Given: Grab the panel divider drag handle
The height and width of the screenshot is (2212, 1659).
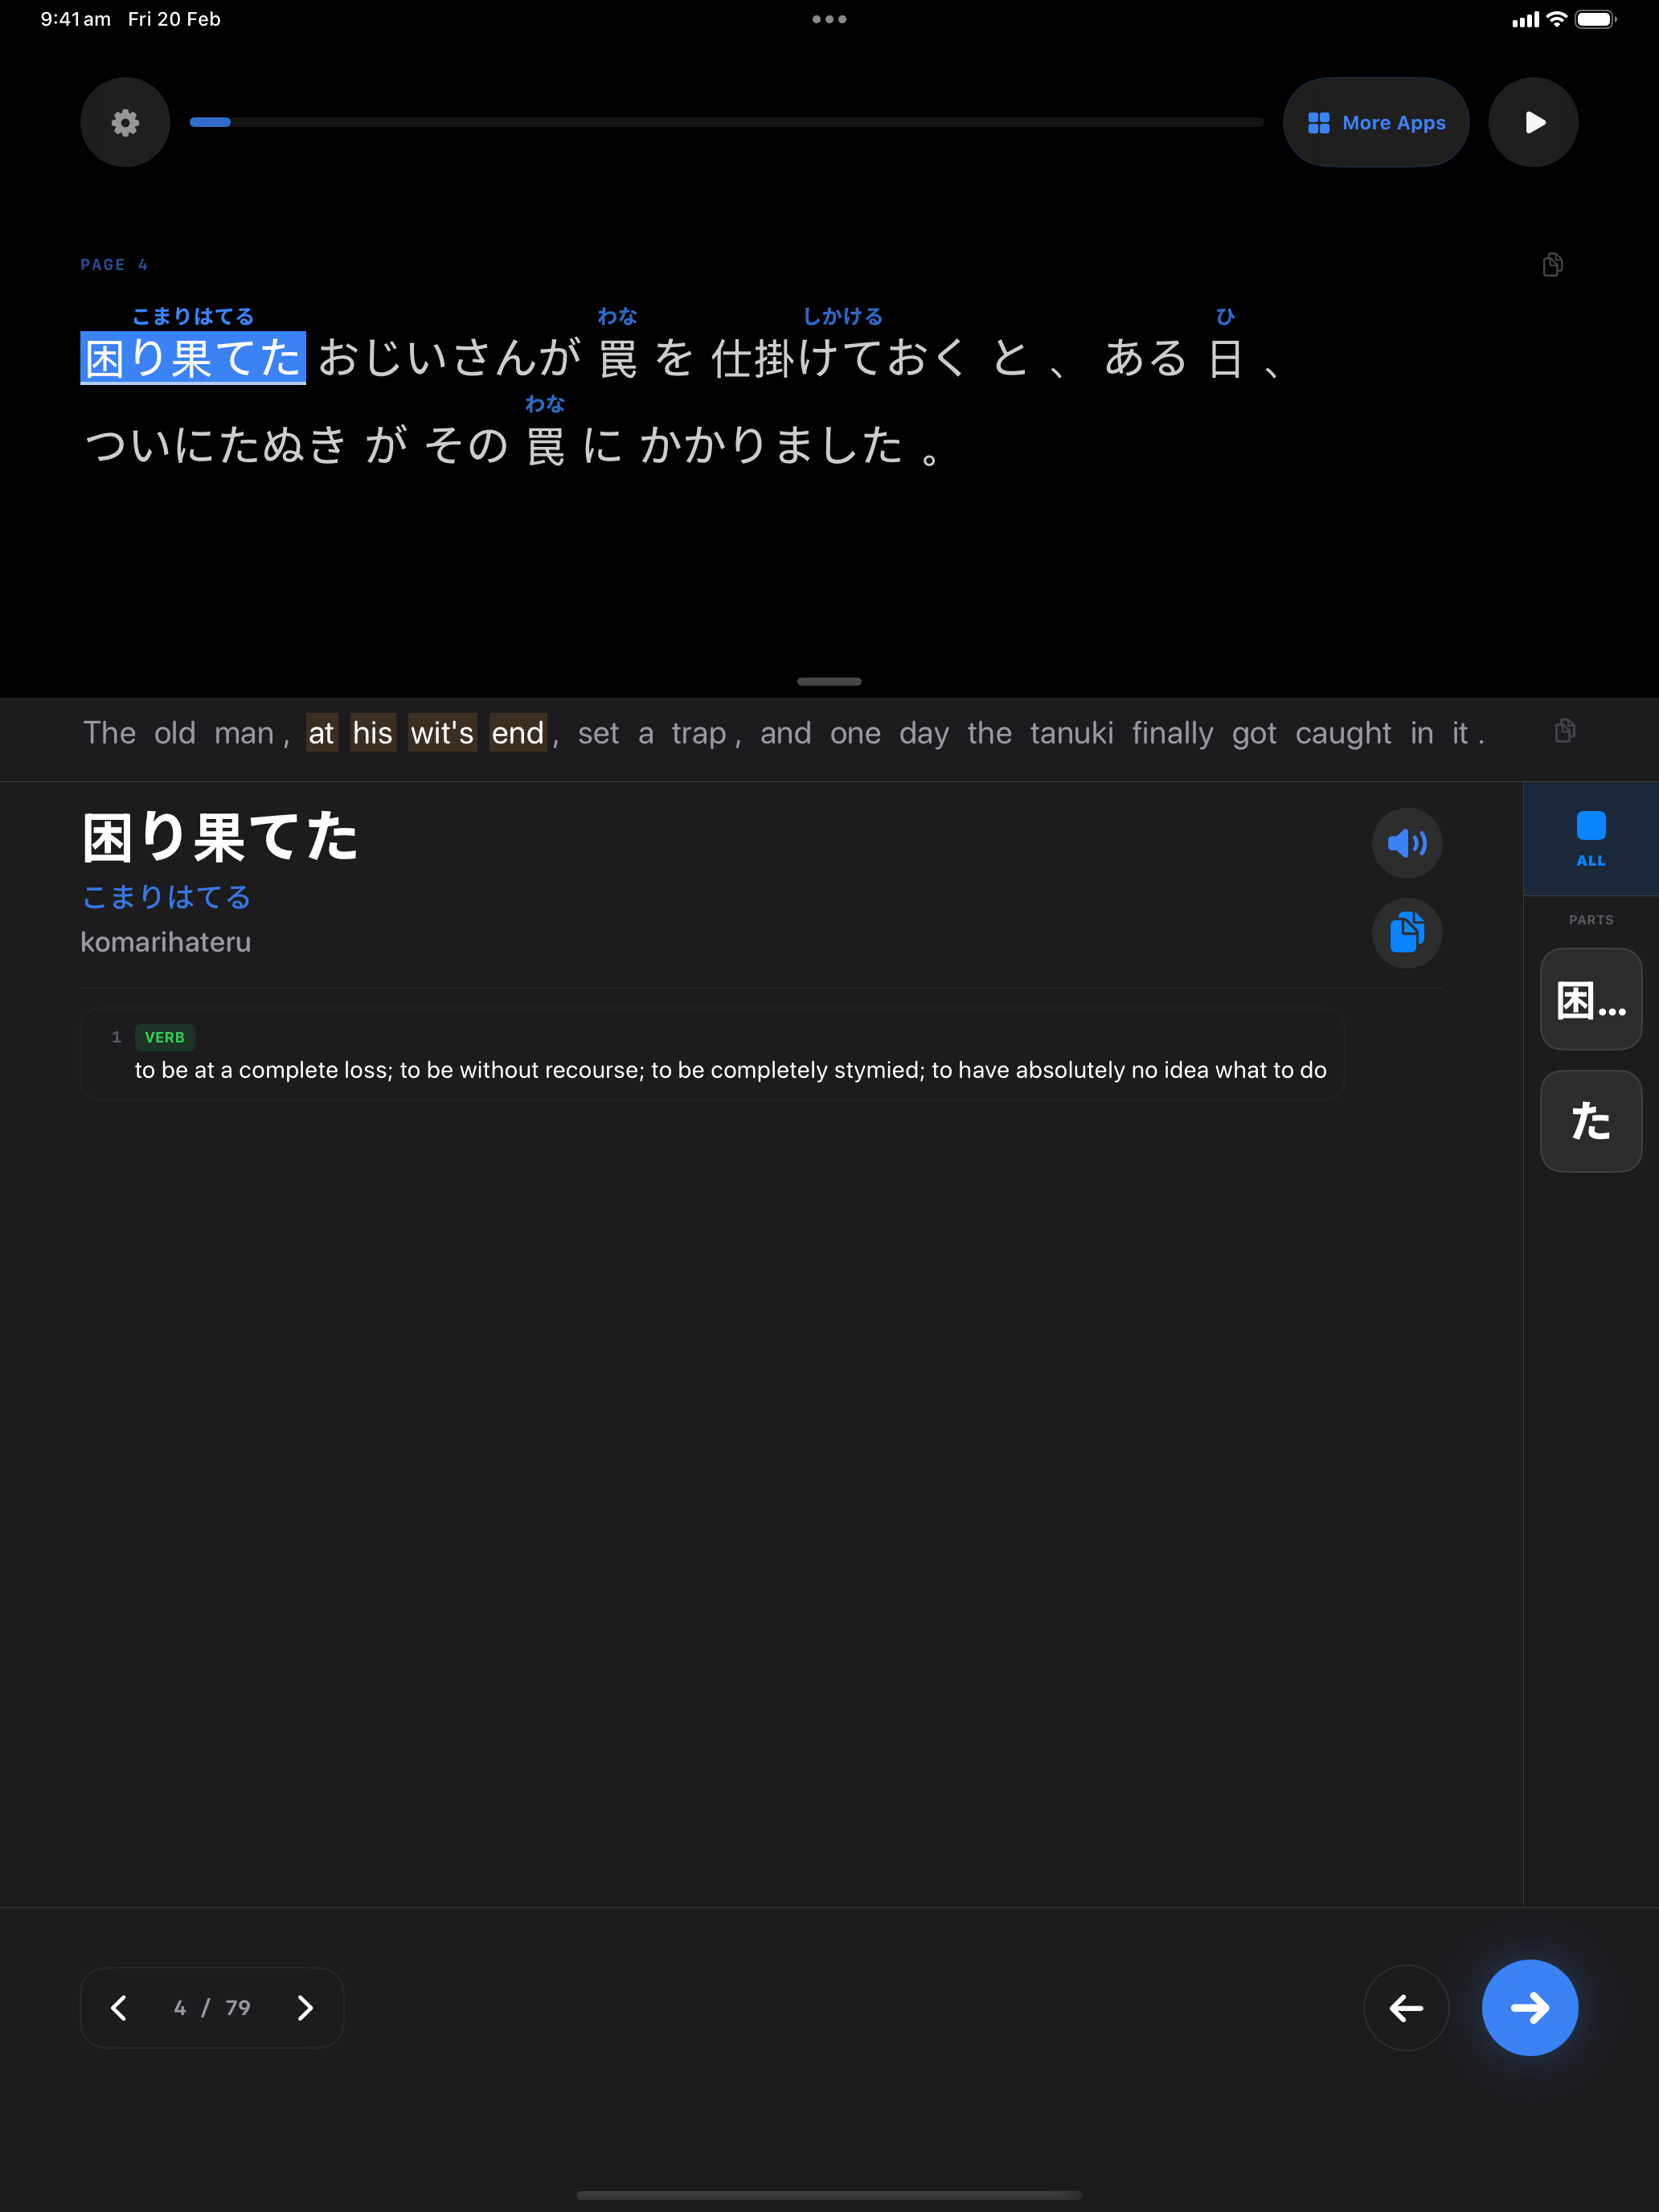Looking at the screenshot, I should pyautogui.click(x=829, y=682).
